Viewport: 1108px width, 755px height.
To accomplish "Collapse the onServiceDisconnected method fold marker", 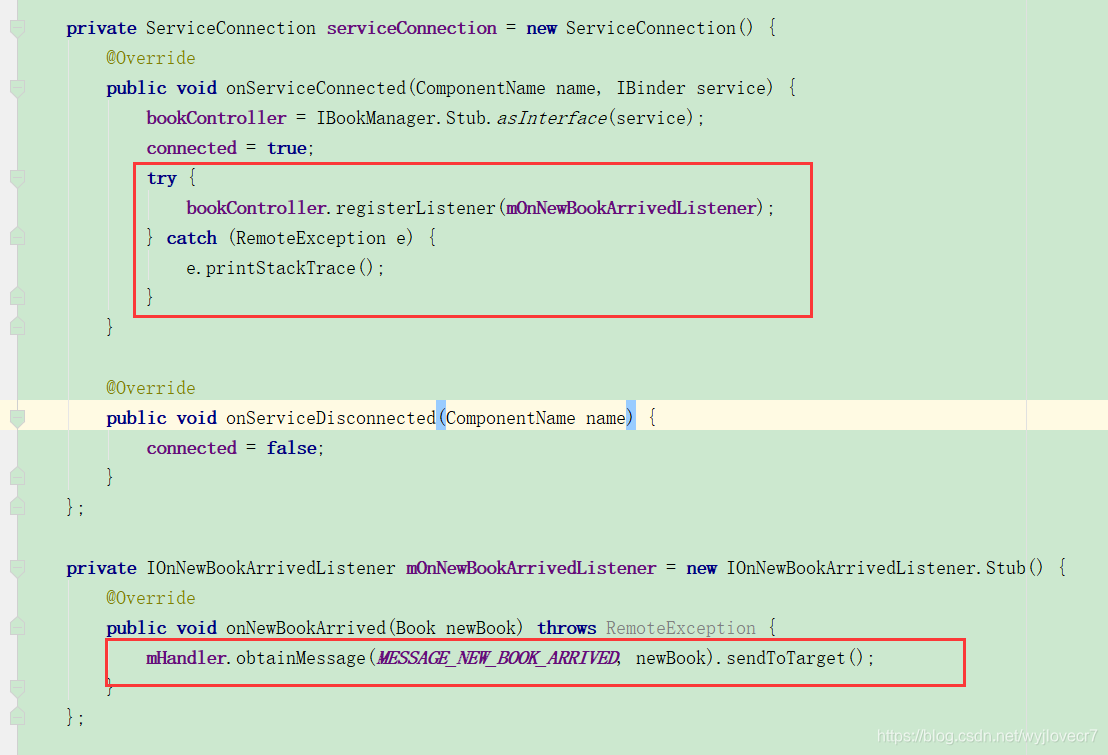I will point(18,419).
